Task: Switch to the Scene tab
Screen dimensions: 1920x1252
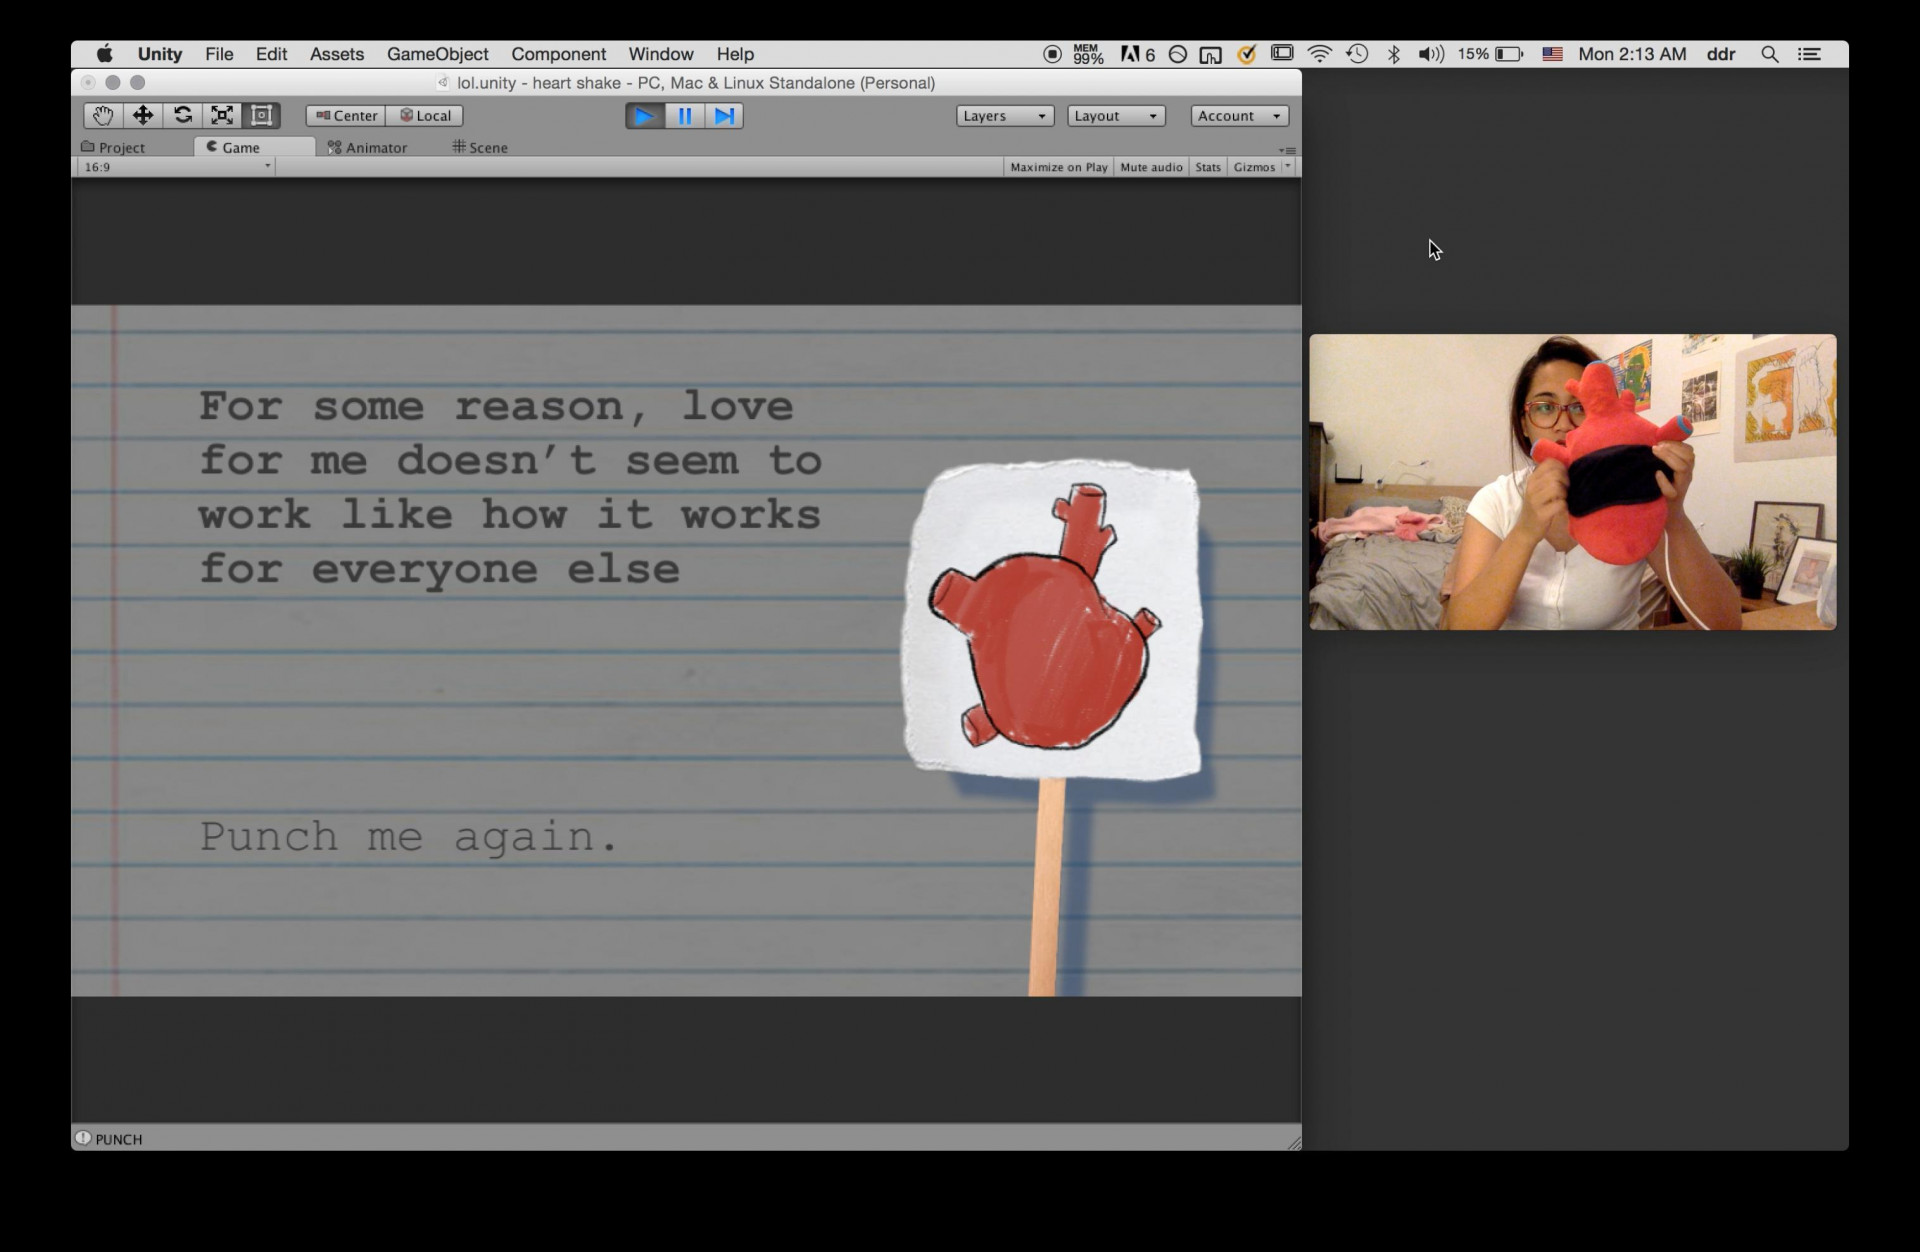Action: tap(480, 147)
